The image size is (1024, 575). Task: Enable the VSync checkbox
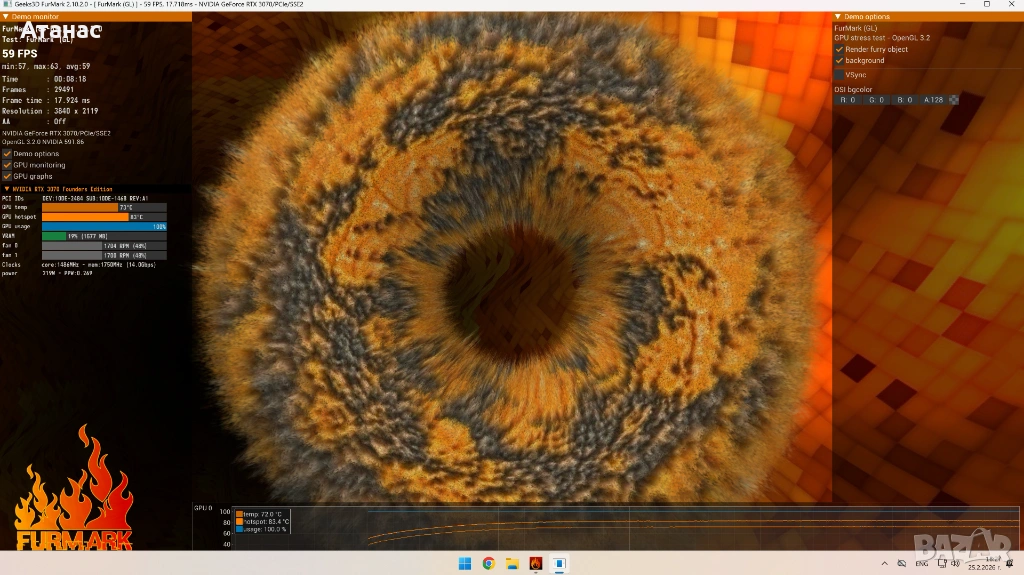839,75
